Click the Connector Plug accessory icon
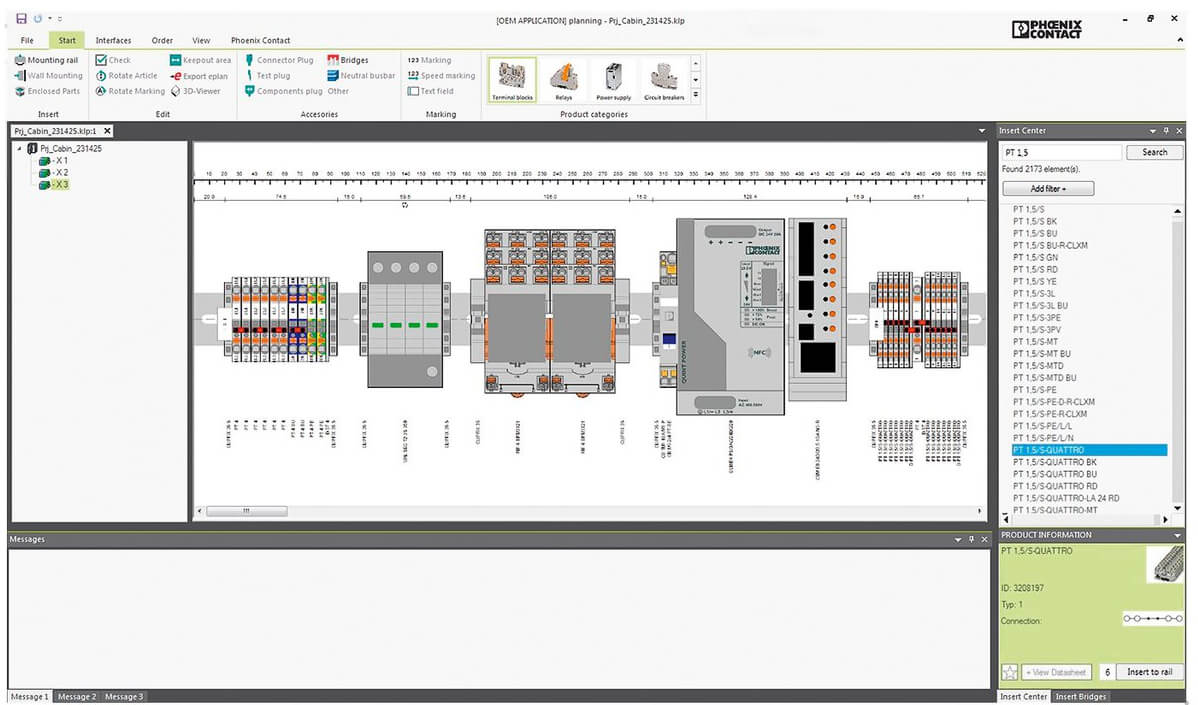 (x=249, y=60)
